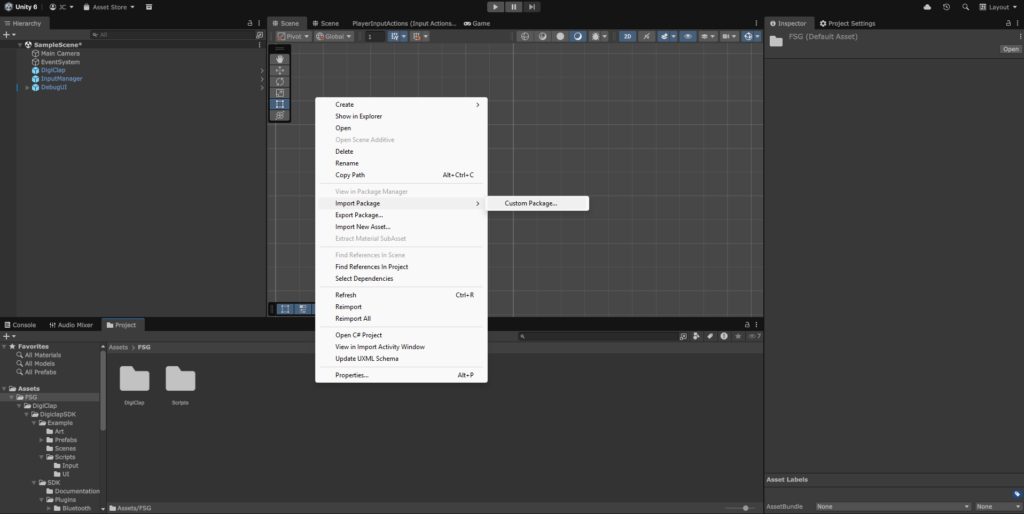Click Export Package in context menu
Screen dimensions: 1024x514
[x=358, y=215]
